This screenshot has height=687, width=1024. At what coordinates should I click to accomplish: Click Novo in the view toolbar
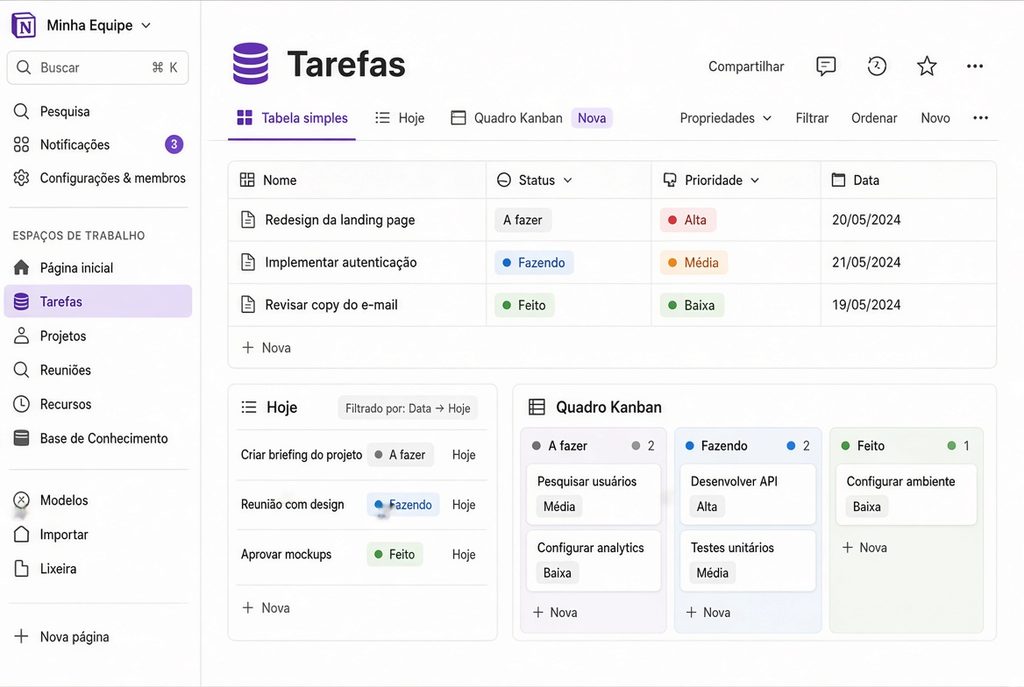(x=935, y=118)
